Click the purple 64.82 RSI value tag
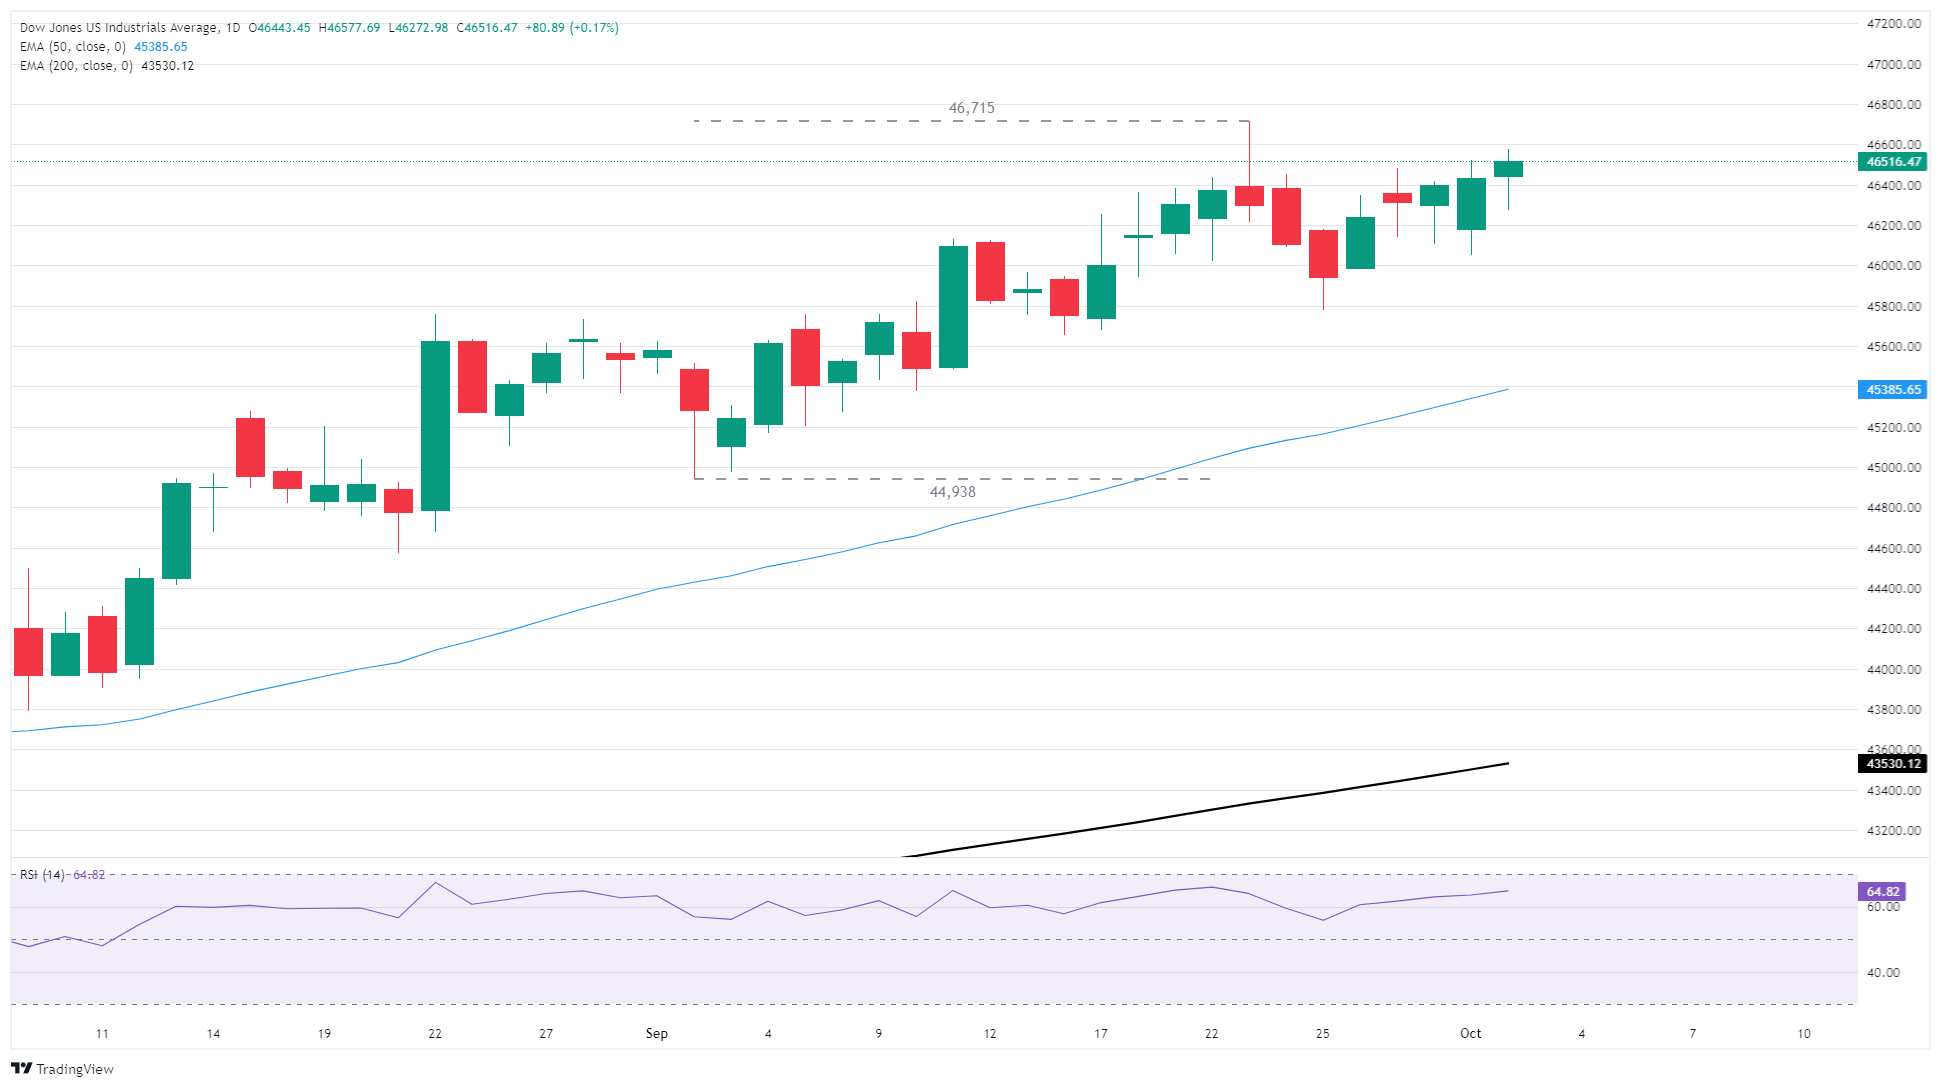Image resolution: width=1941 pixels, height=1088 pixels. (x=1882, y=891)
